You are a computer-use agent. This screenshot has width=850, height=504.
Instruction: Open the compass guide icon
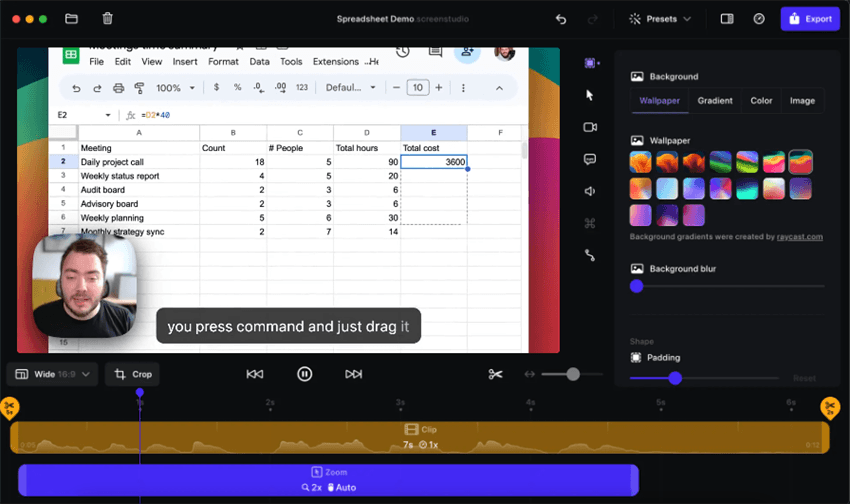759,19
